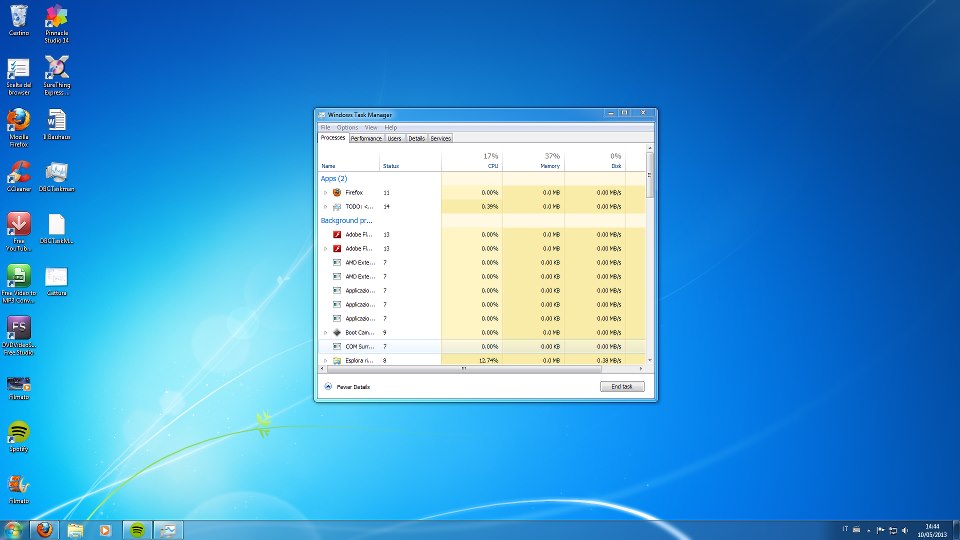The height and width of the screenshot is (540, 960).
Task: Select the Scelta del browser desktop shortcut
Action: [18, 76]
